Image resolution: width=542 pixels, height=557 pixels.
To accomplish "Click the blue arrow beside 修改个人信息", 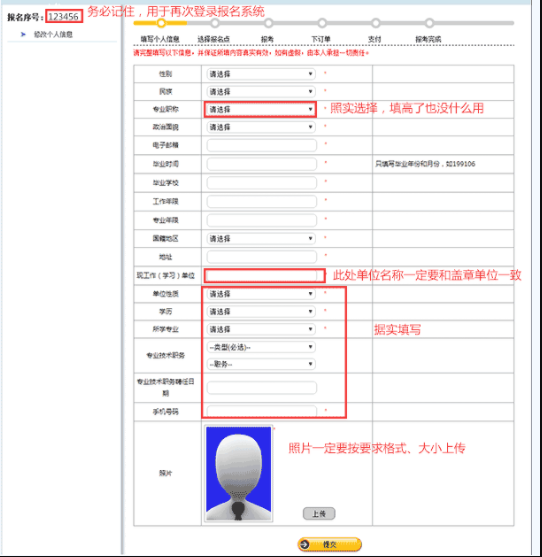I will [23, 34].
